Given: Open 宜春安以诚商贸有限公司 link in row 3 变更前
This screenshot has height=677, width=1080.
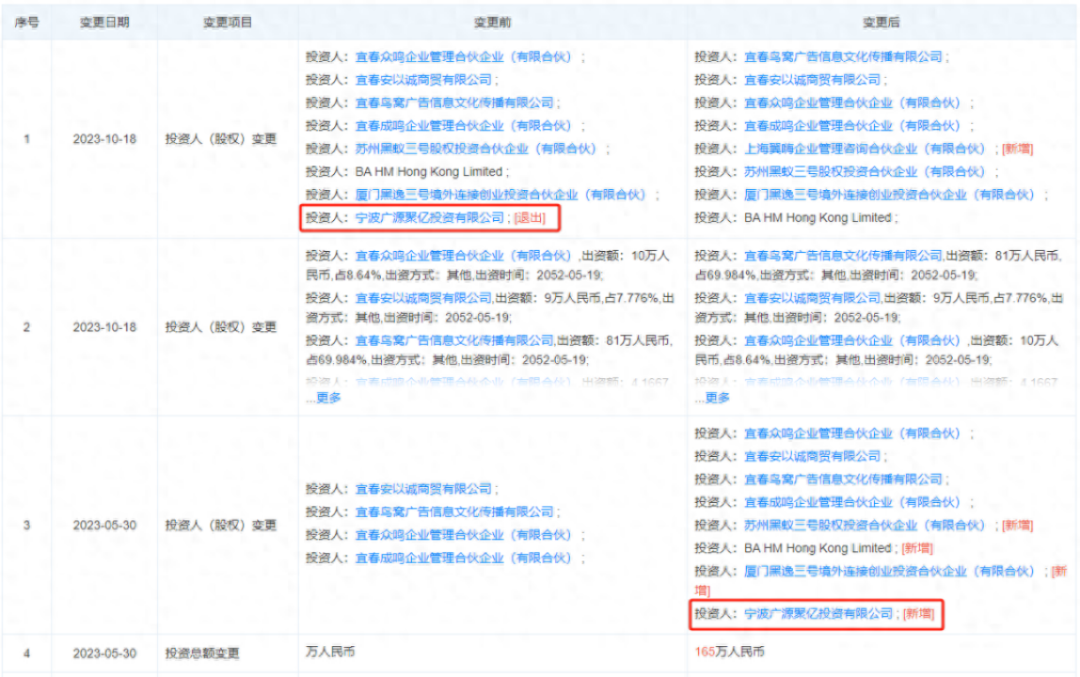Looking at the screenshot, I should [x=424, y=489].
